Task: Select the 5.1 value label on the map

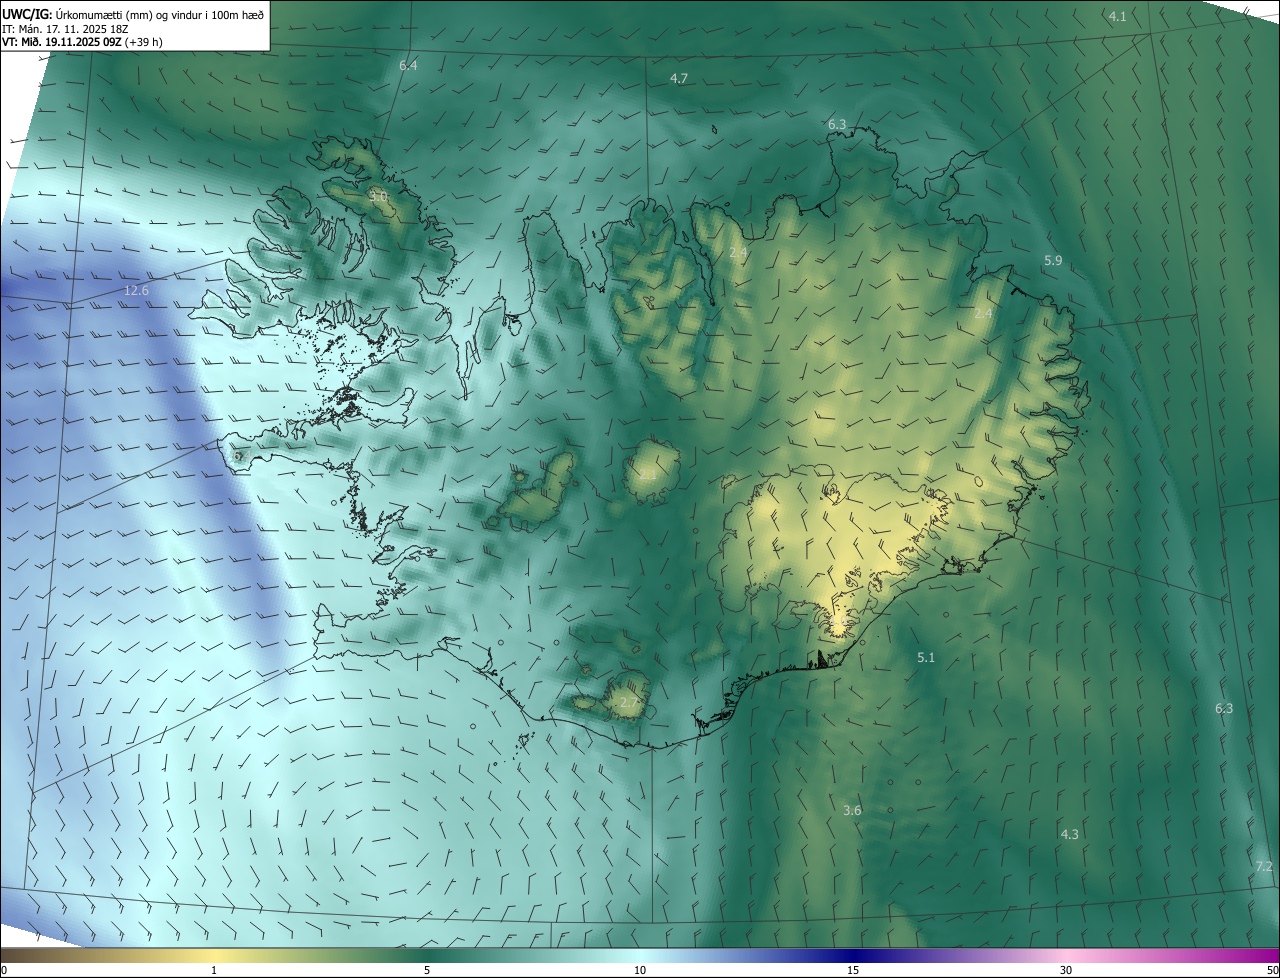Action: point(926,657)
